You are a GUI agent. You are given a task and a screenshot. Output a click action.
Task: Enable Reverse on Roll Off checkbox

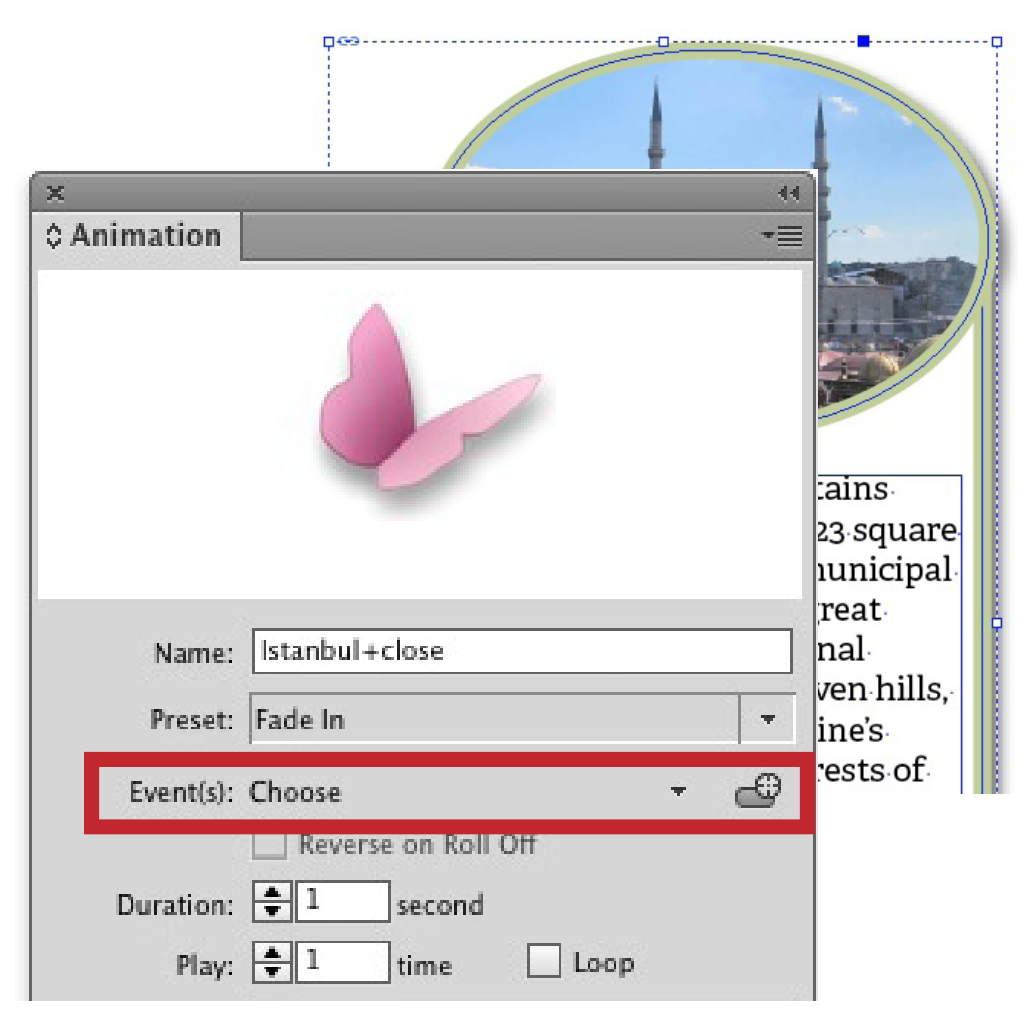[x=269, y=845]
